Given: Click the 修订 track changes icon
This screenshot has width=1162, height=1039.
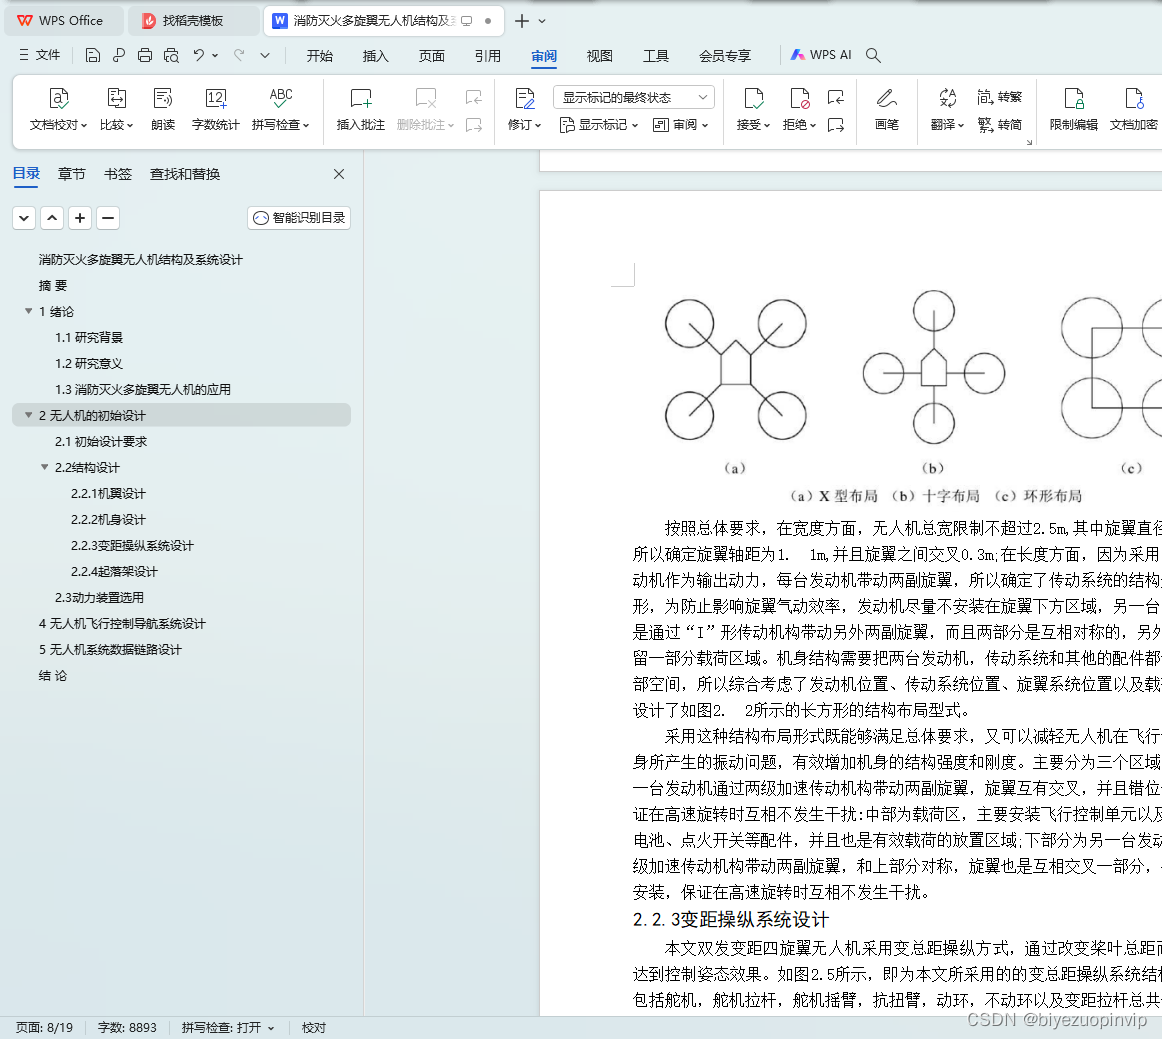Looking at the screenshot, I should click(525, 98).
